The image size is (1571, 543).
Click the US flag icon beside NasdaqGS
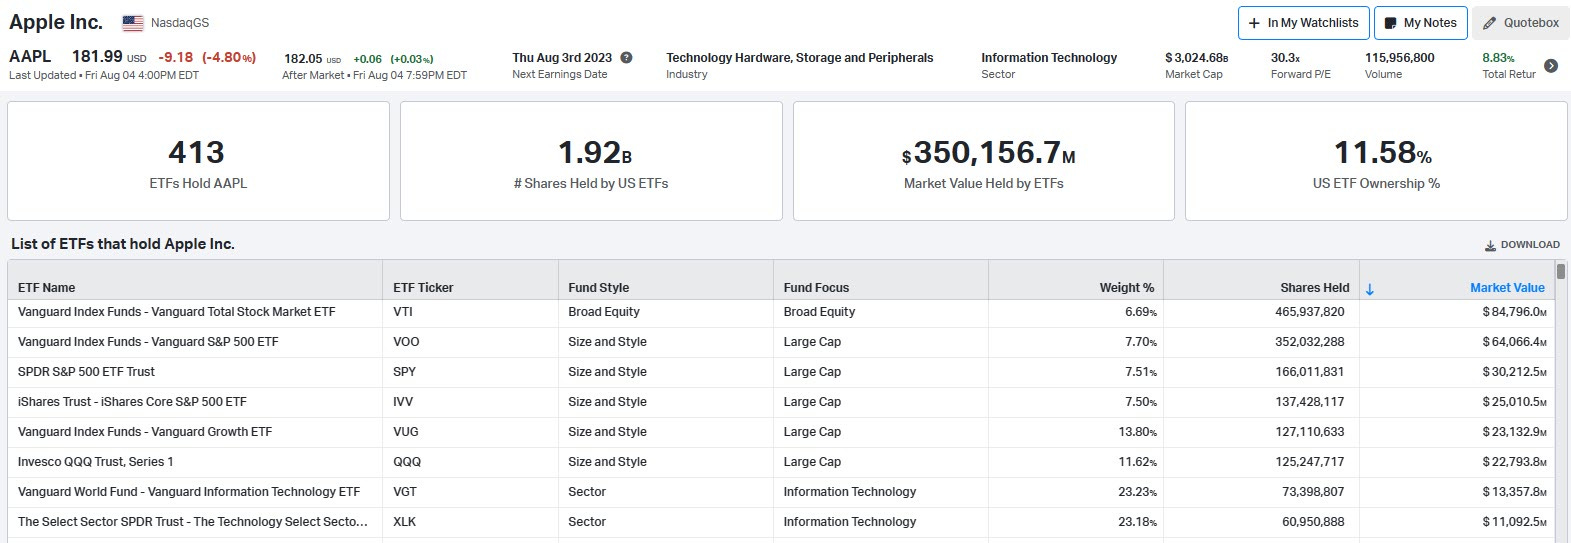[132, 22]
